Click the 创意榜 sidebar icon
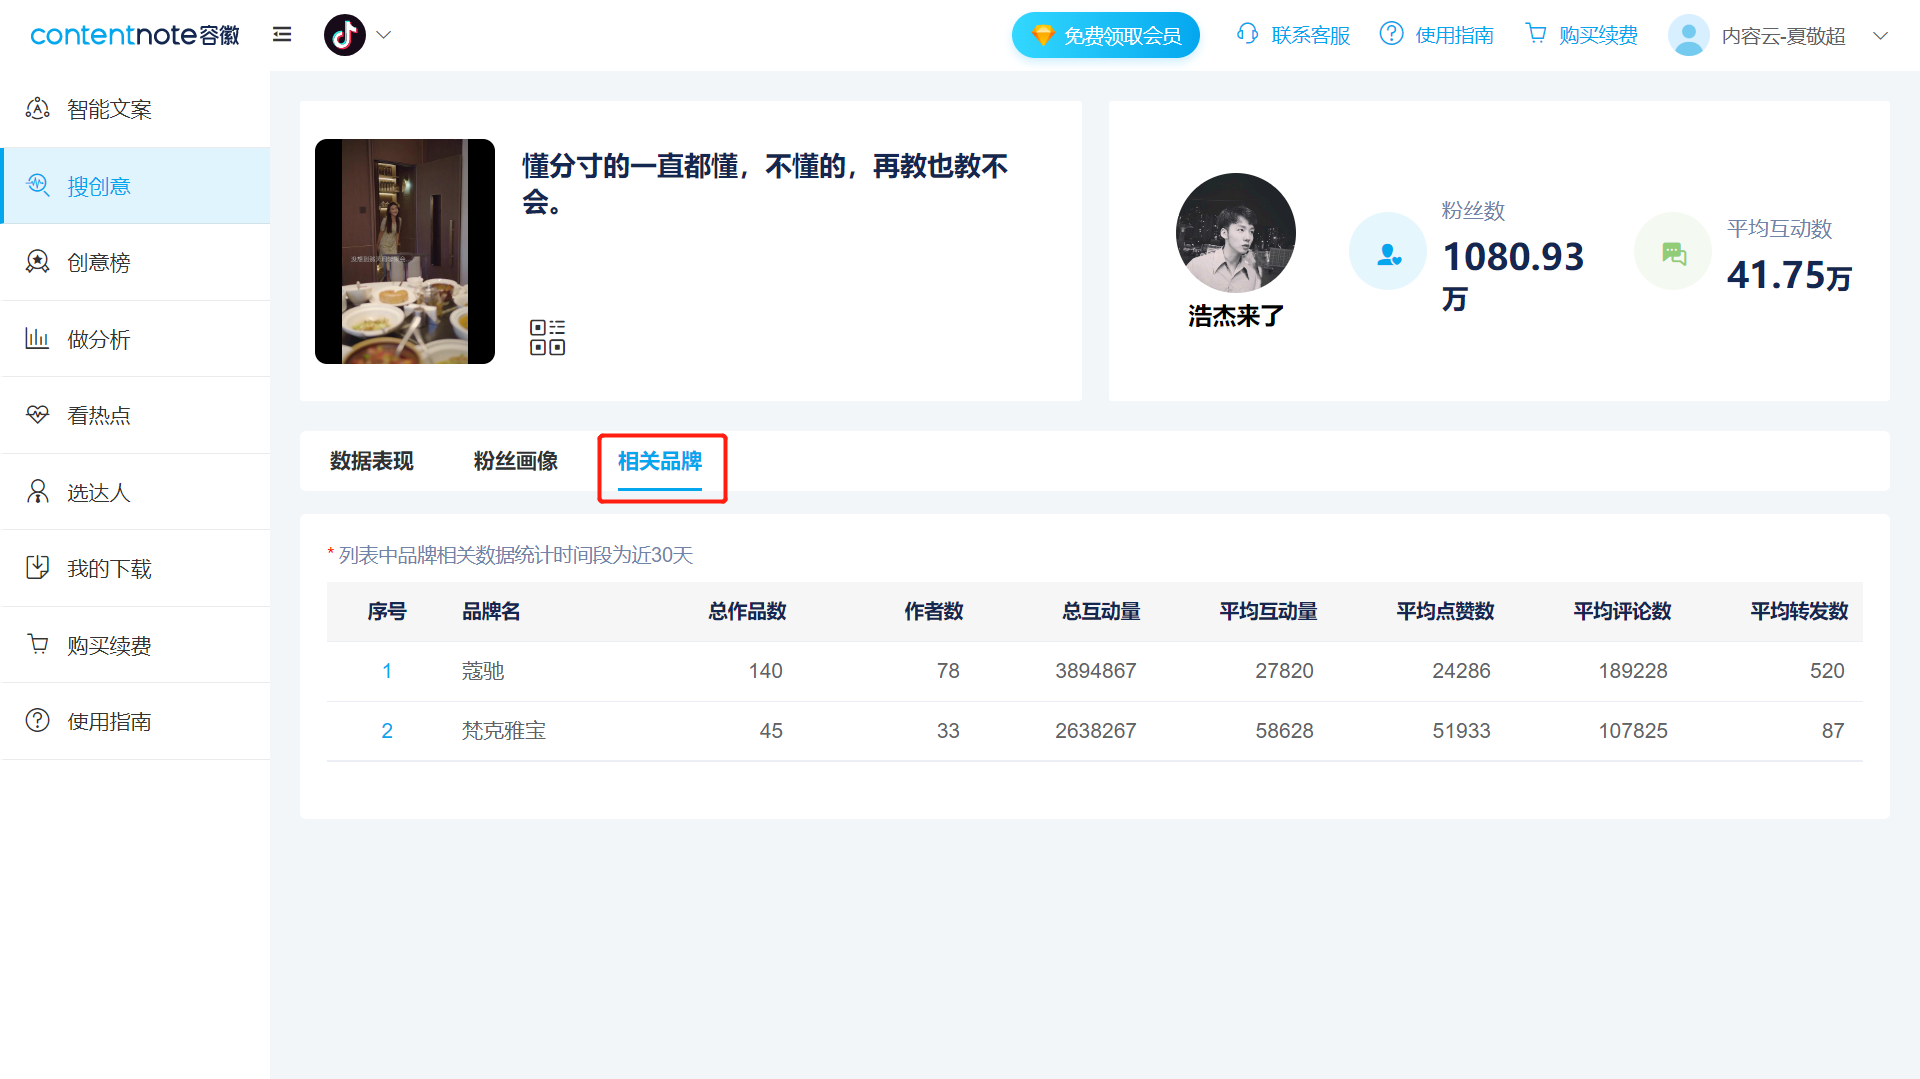Image resolution: width=1920 pixels, height=1079 pixels. pos(38,262)
